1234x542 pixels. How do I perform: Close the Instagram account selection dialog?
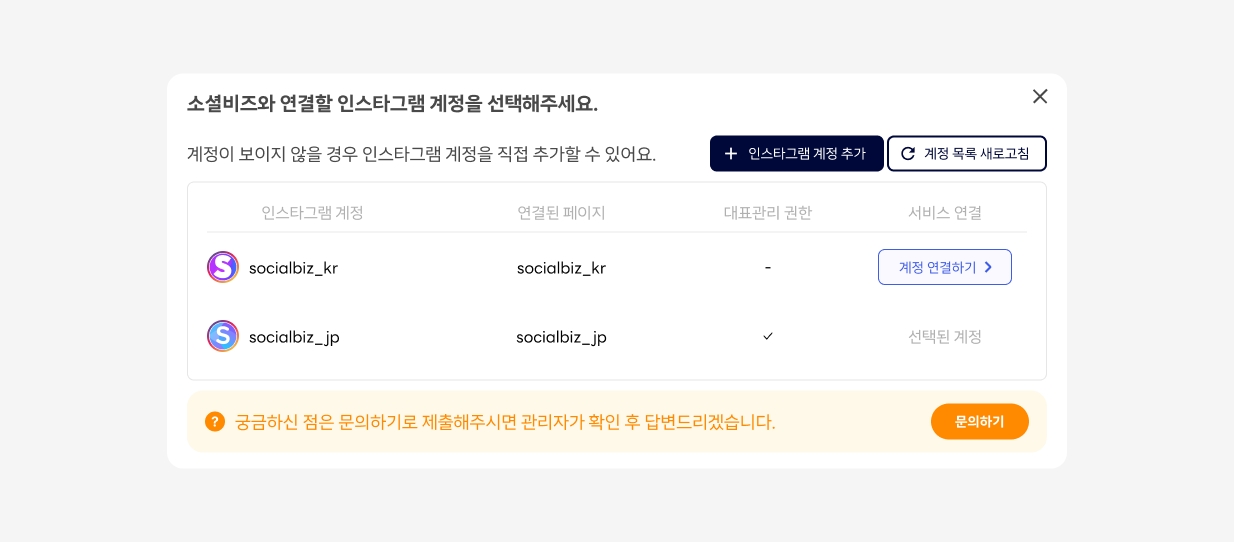coord(1040,96)
